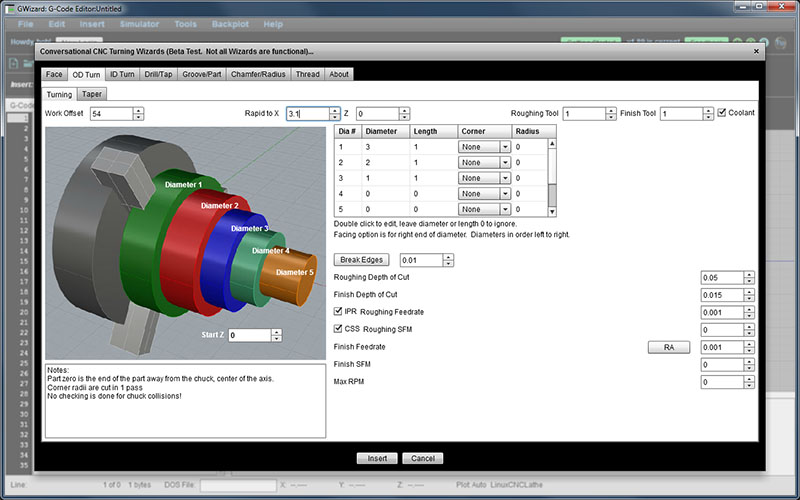800x500 pixels.
Task: Click the Notes text area
Action: 185,401
